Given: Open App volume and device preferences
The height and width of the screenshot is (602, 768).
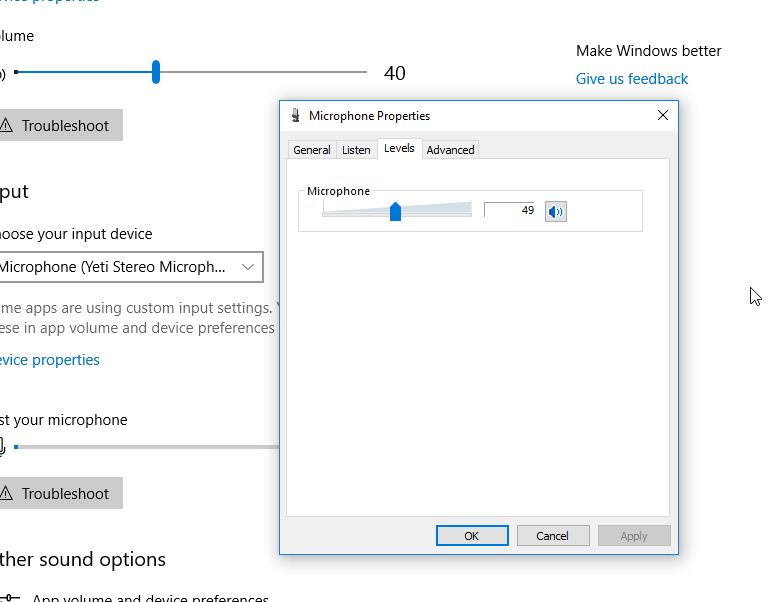Looking at the screenshot, I should [150, 598].
